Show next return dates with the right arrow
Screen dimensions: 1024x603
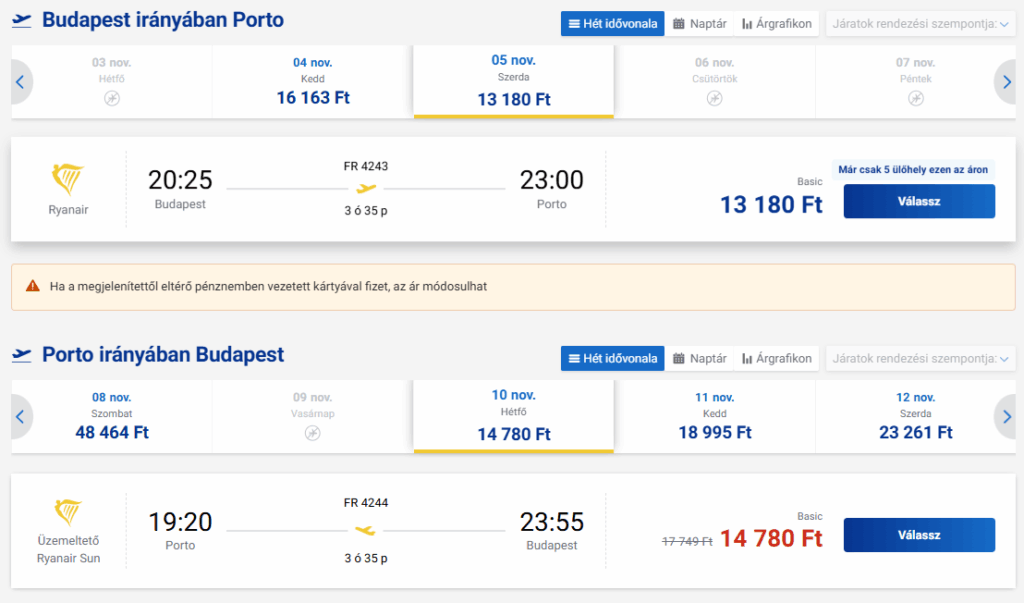(1006, 416)
